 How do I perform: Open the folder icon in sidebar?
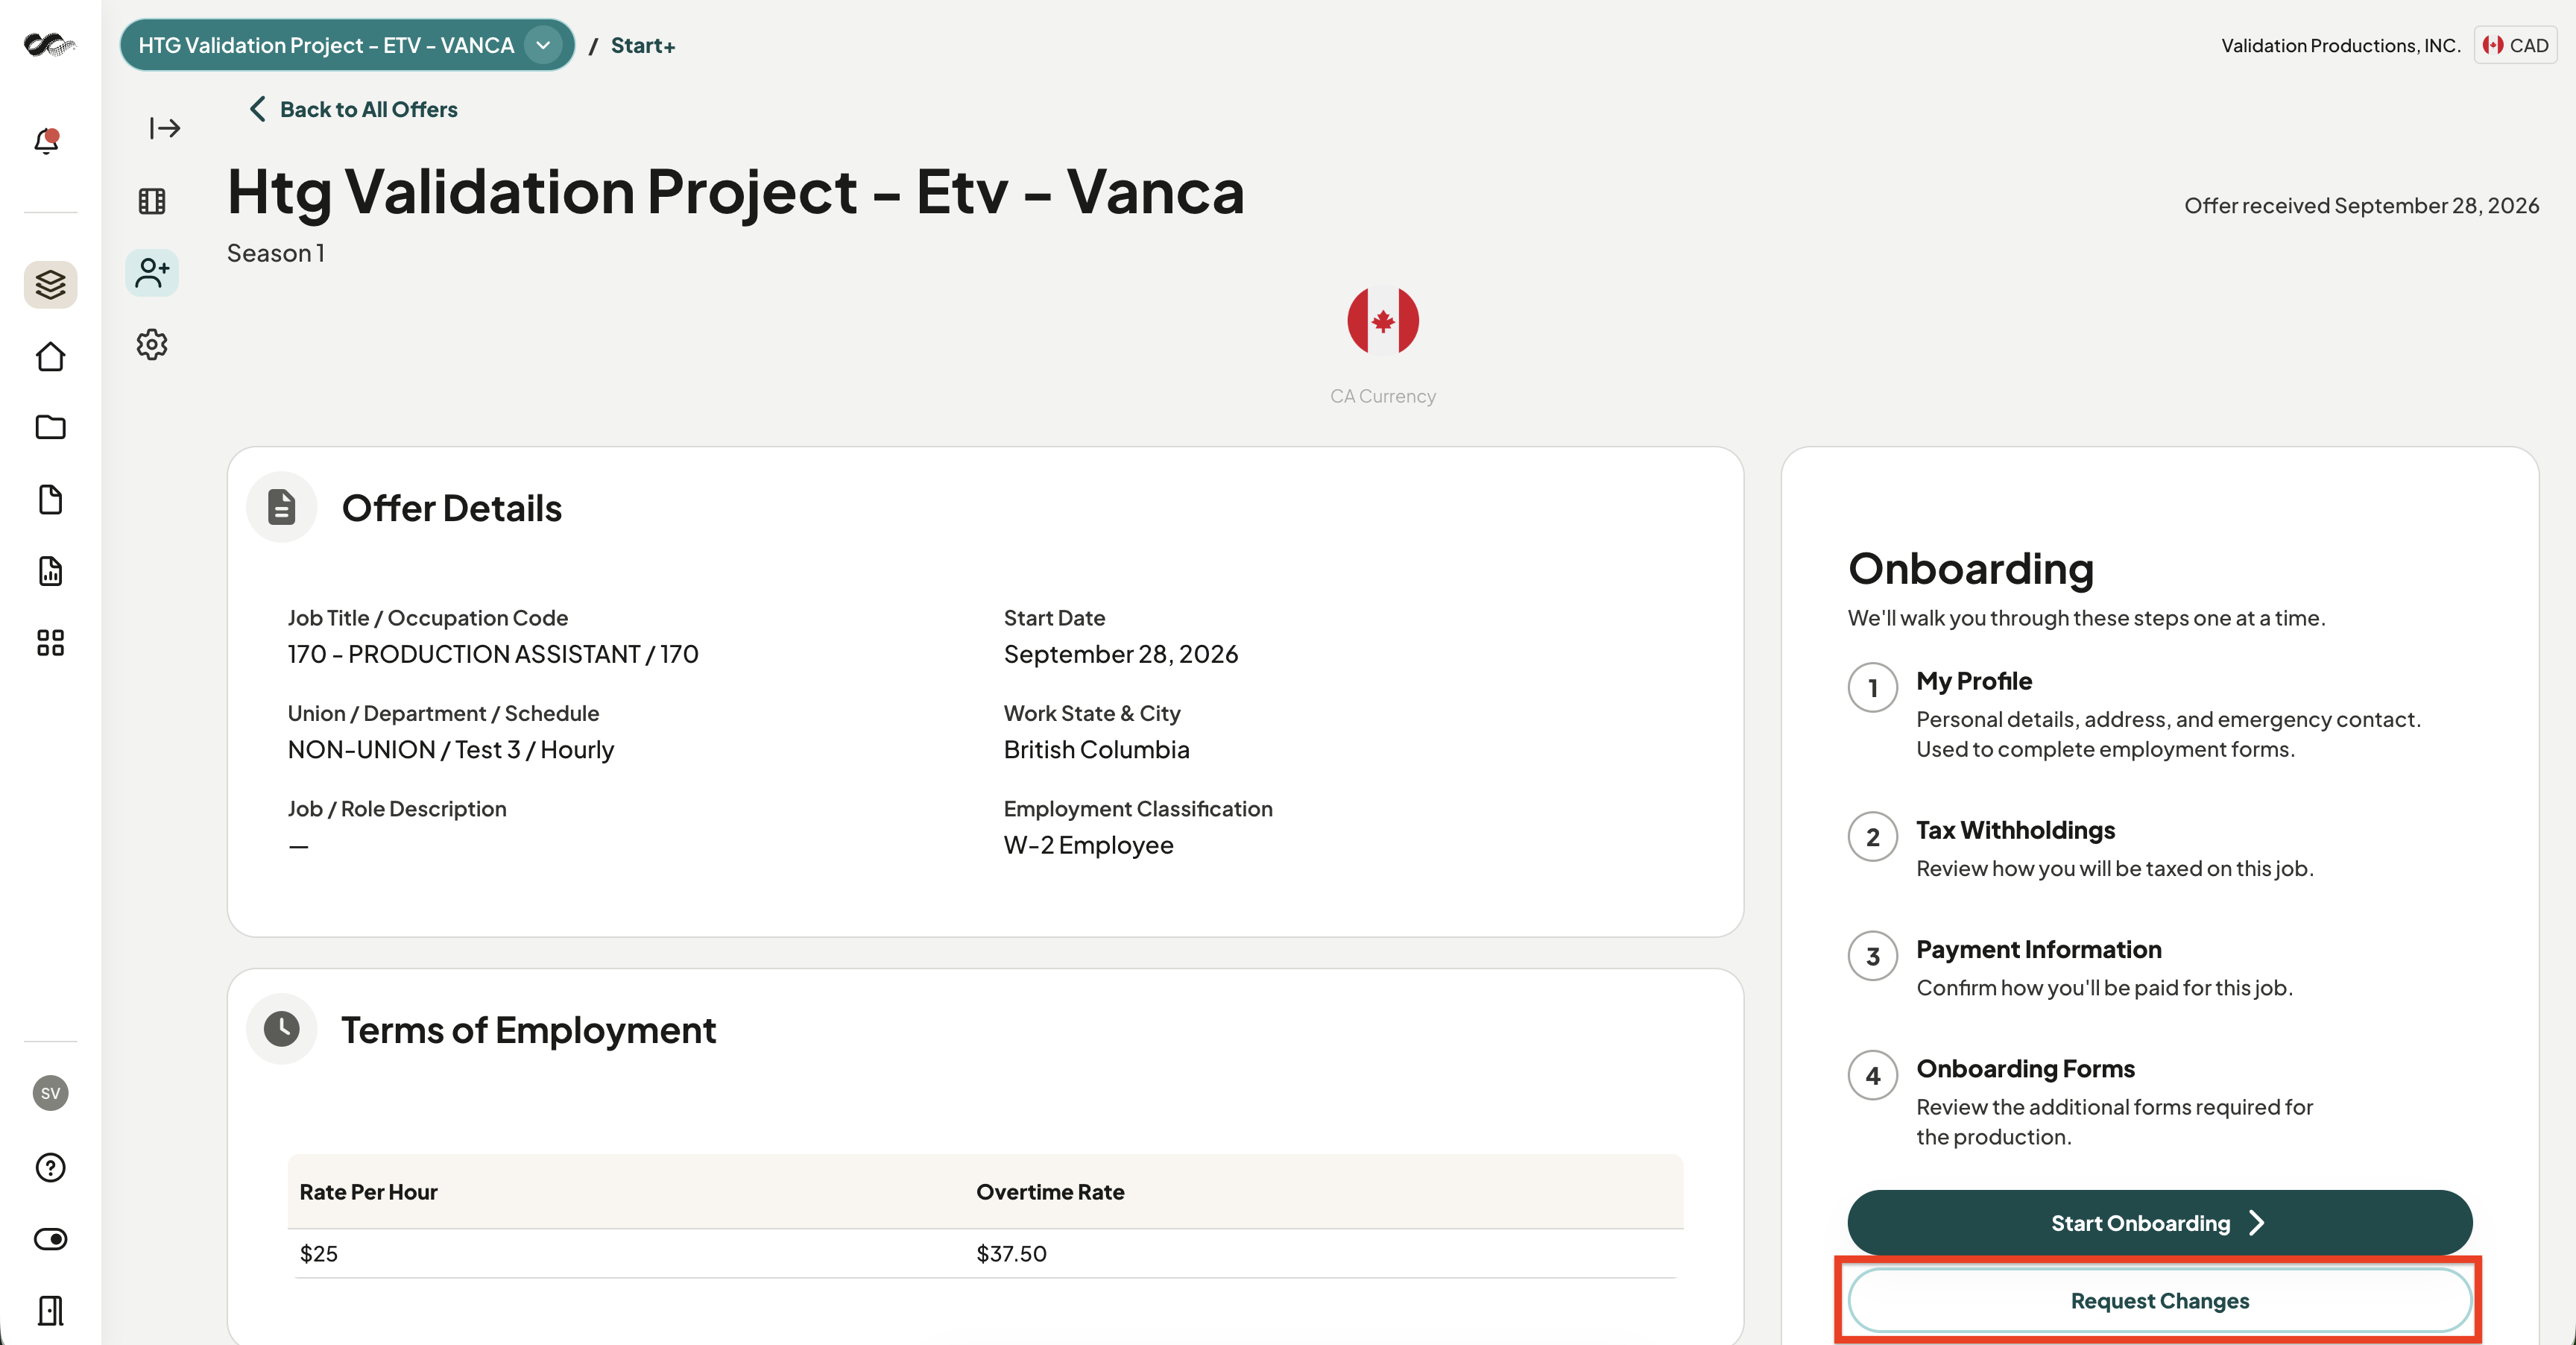tap(50, 428)
